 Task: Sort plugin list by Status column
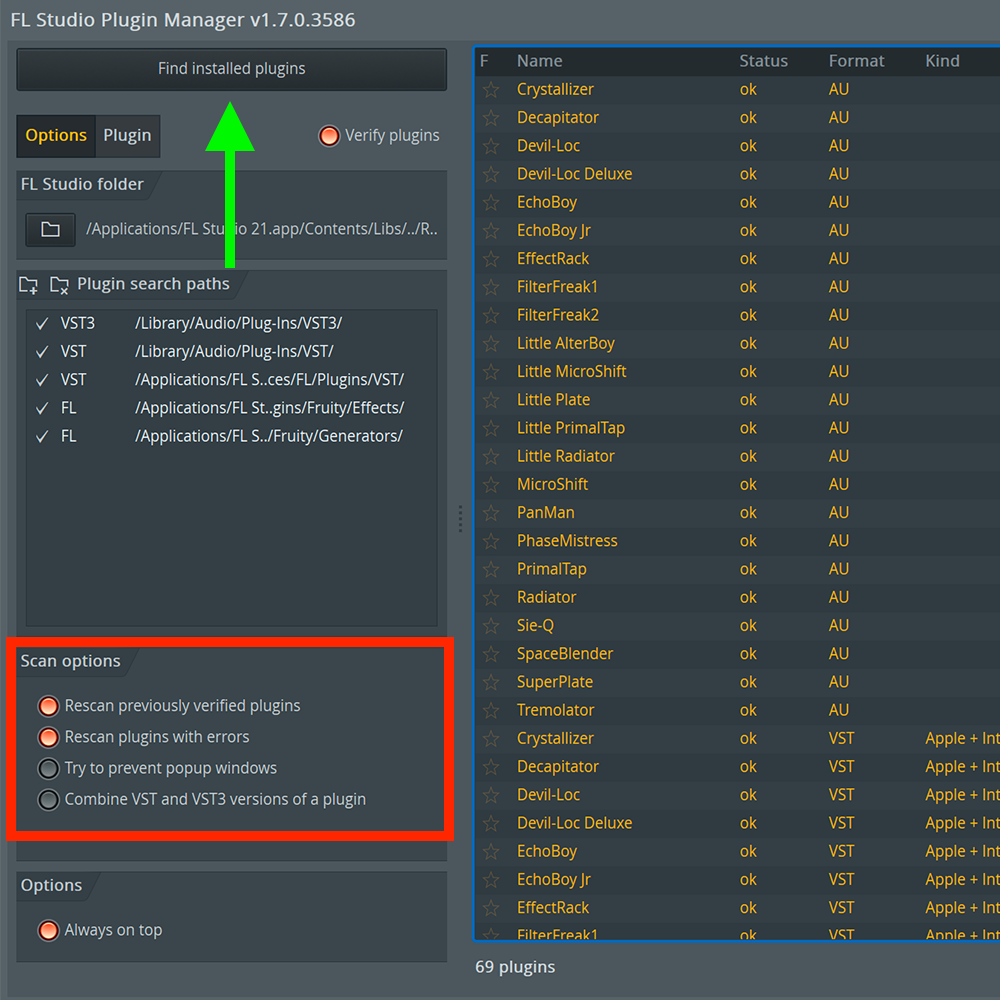(763, 61)
